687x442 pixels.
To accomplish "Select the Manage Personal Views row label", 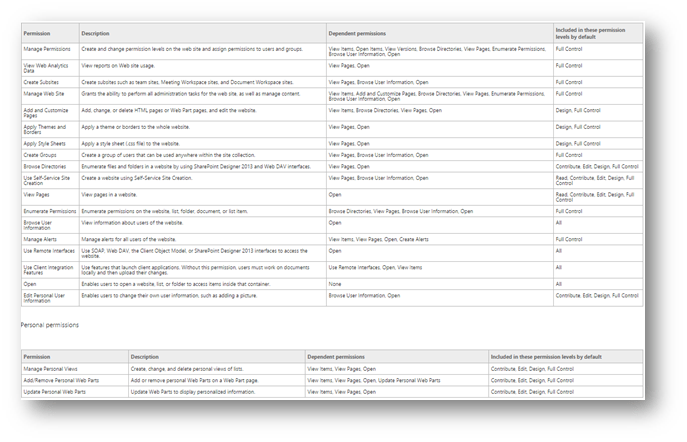I will 54,369.
